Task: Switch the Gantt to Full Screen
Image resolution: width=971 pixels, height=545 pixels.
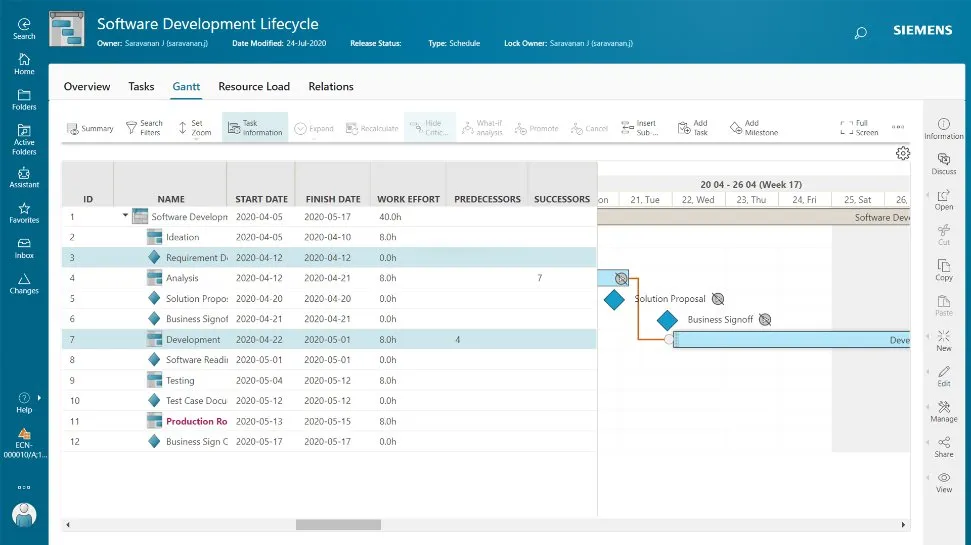Action: click(859, 128)
